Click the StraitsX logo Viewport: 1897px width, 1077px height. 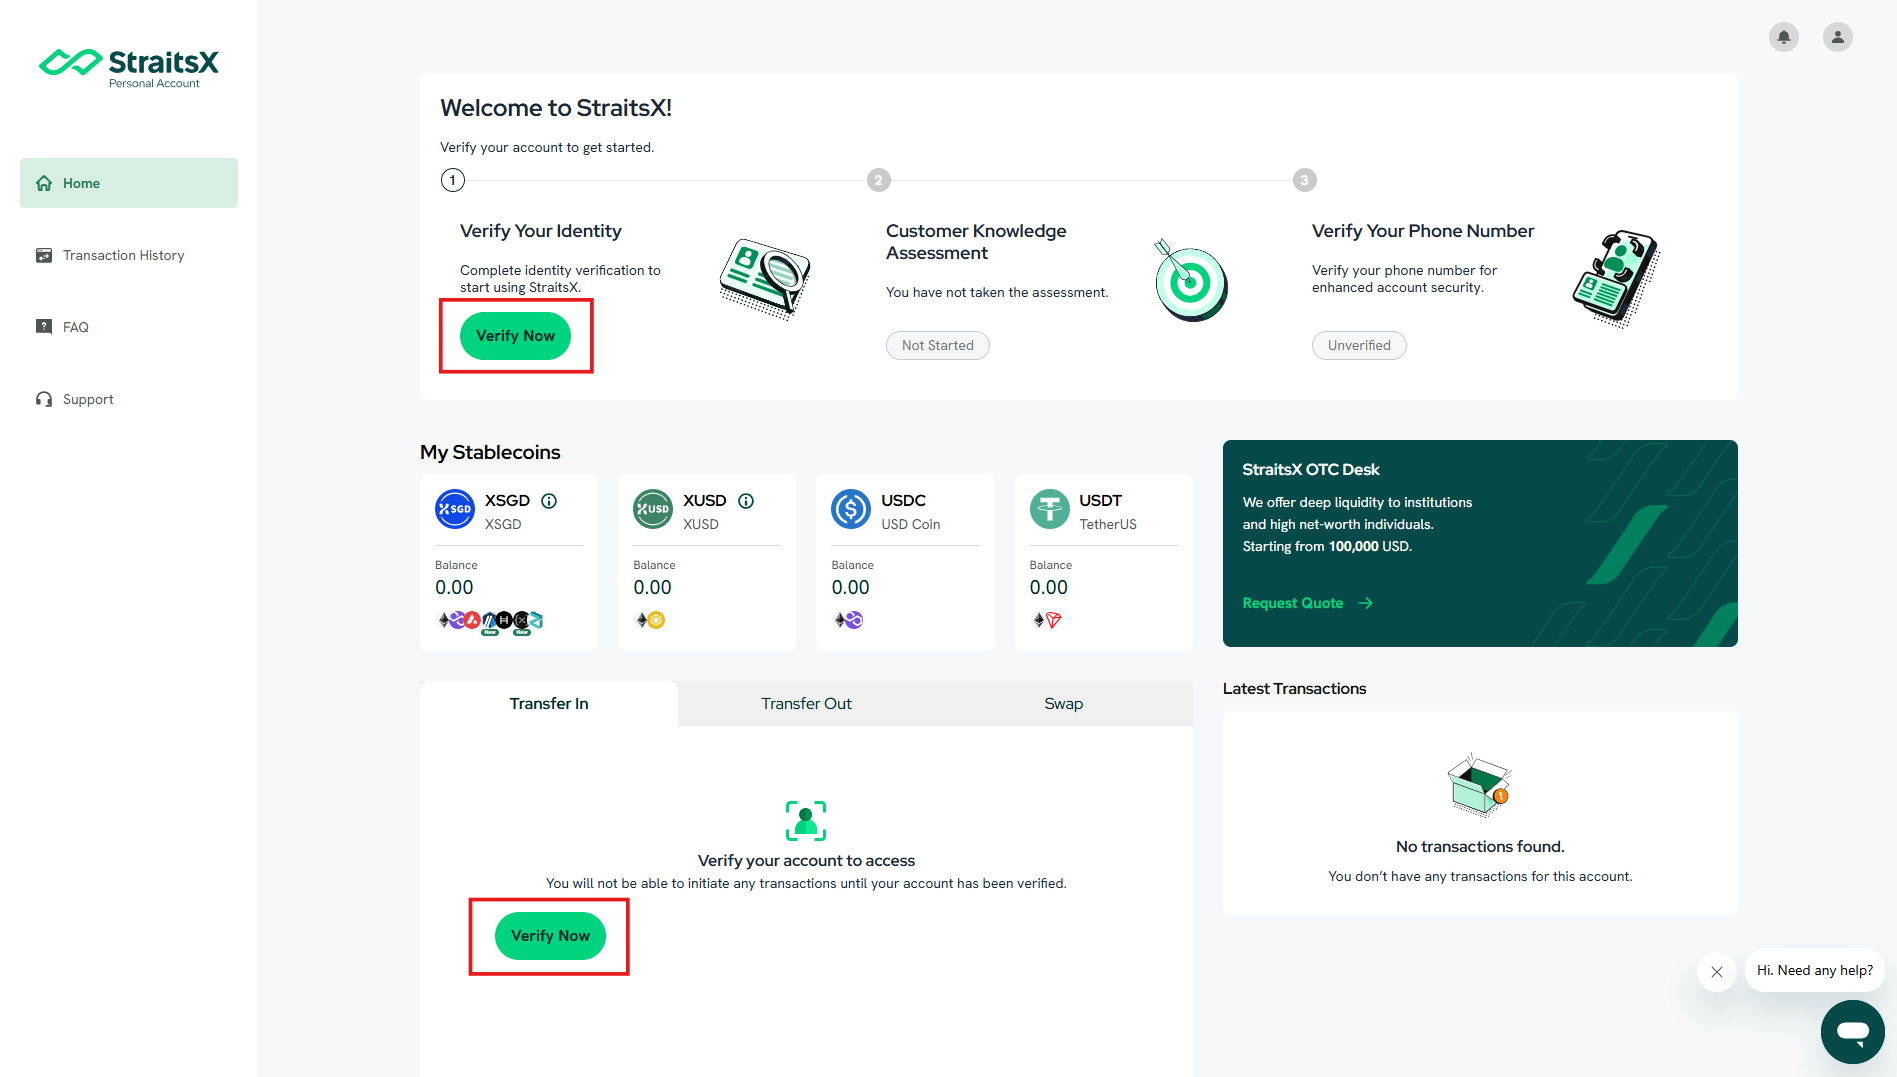point(128,68)
